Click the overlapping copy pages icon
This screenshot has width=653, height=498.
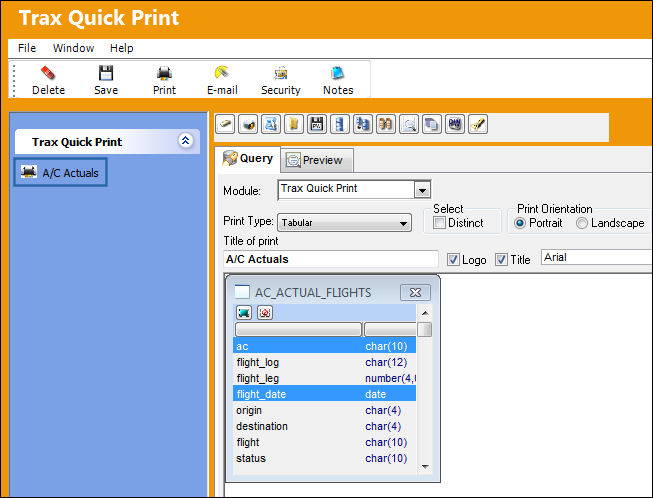tap(431, 124)
